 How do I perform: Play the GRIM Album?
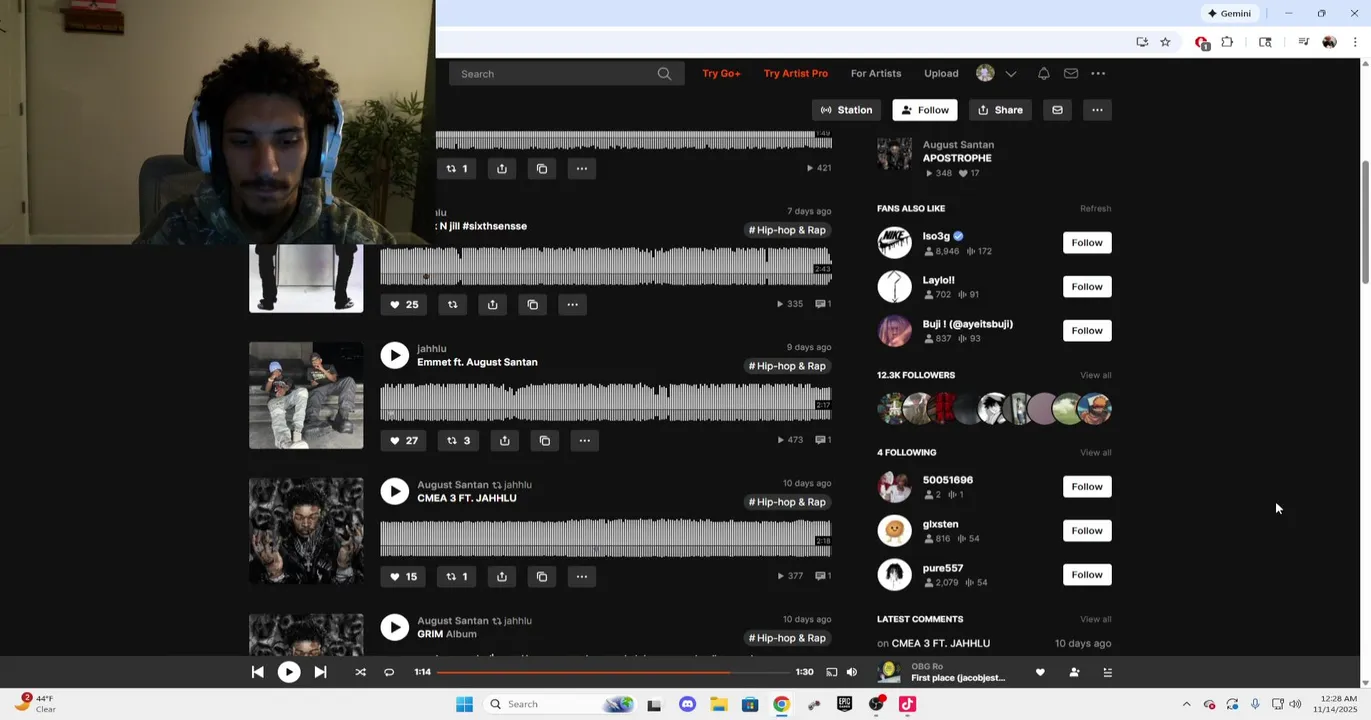tap(394, 627)
